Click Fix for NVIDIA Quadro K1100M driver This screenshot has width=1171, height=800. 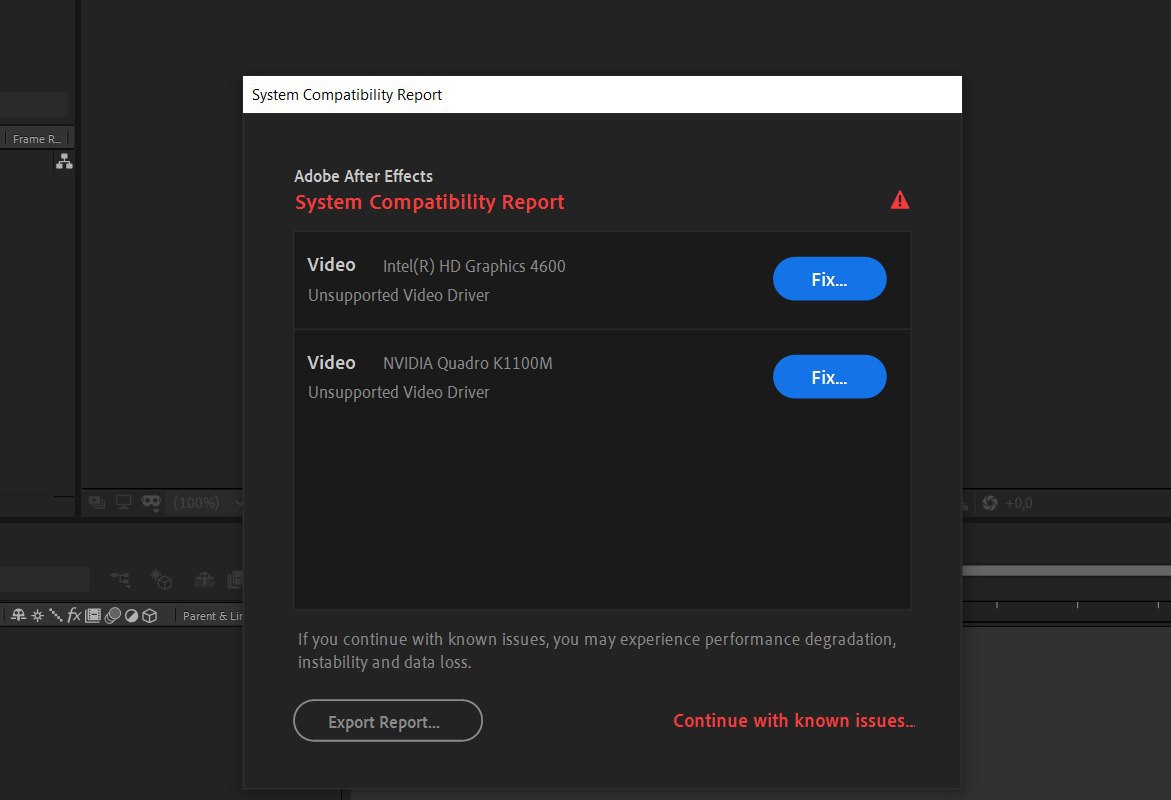[x=829, y=377]
